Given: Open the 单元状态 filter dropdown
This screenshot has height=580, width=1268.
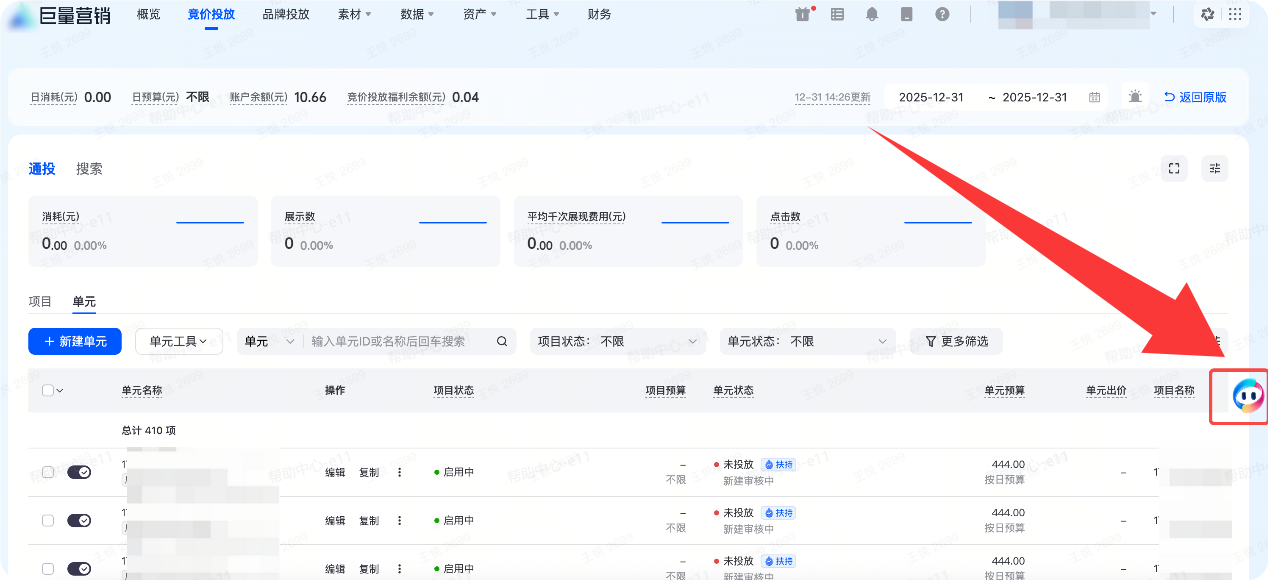Looking at the screenshot, I should 808,341.
